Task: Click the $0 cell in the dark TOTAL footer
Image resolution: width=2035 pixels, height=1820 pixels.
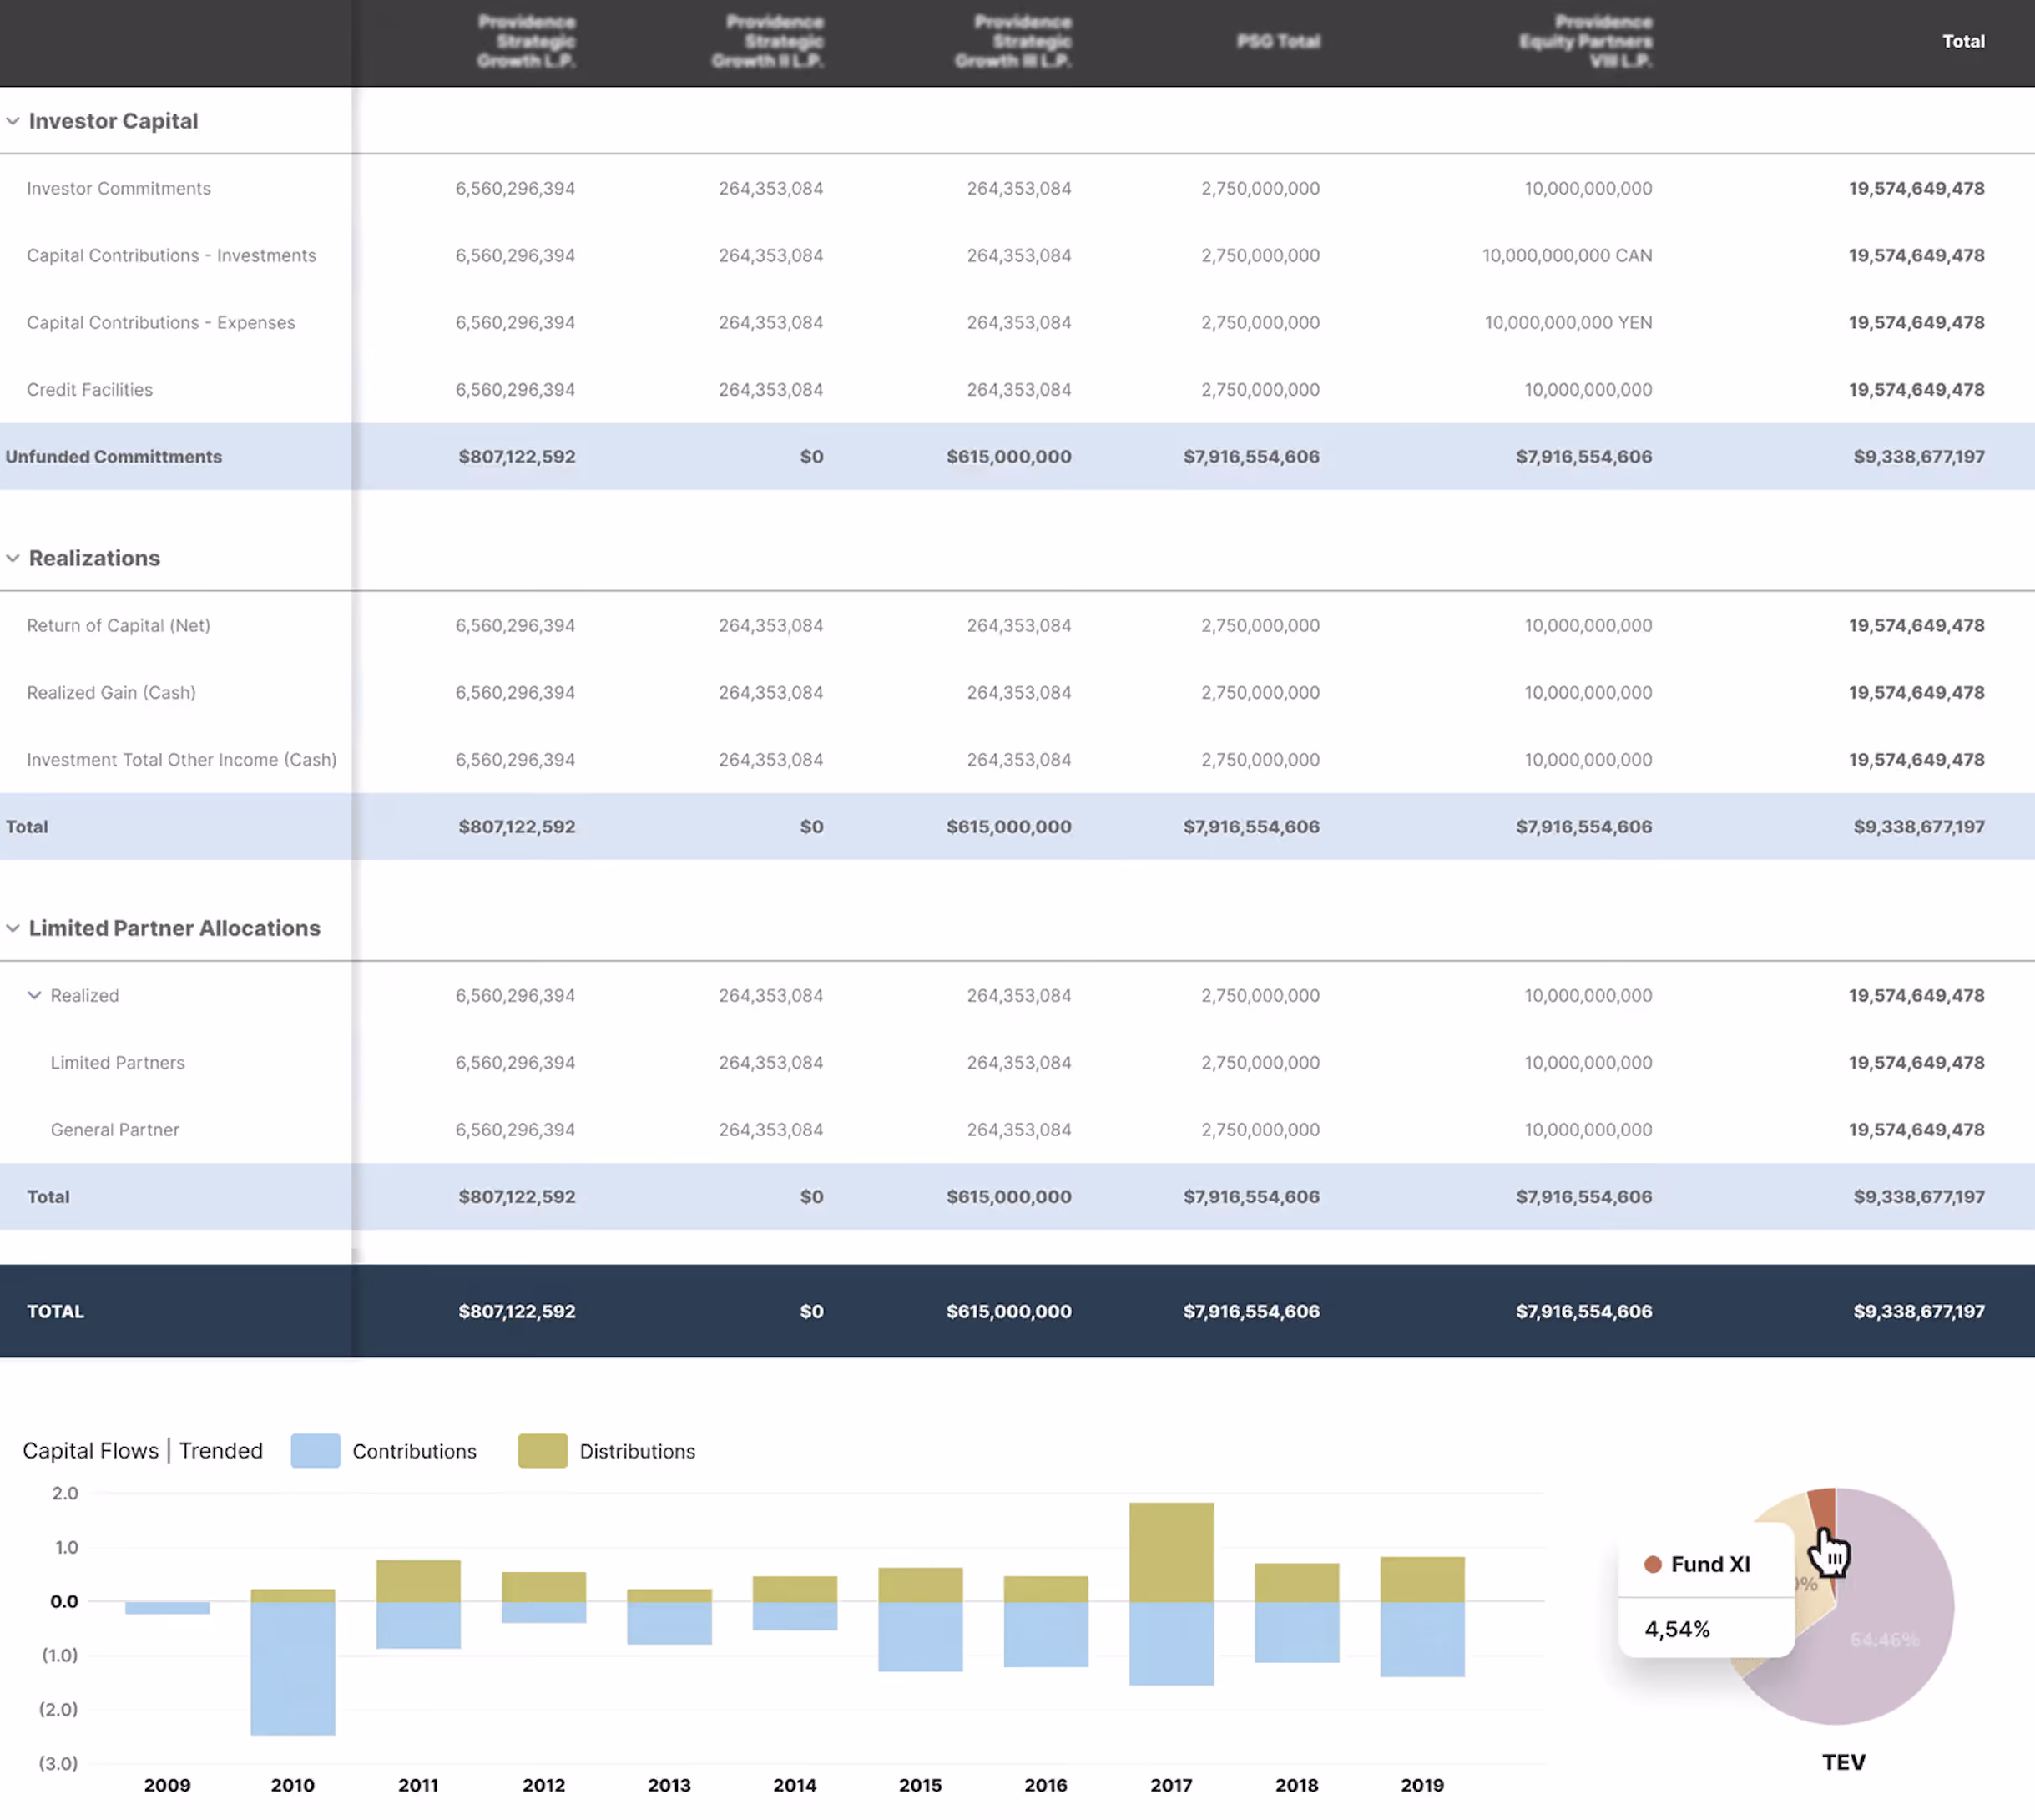Action: point(811,1311)
